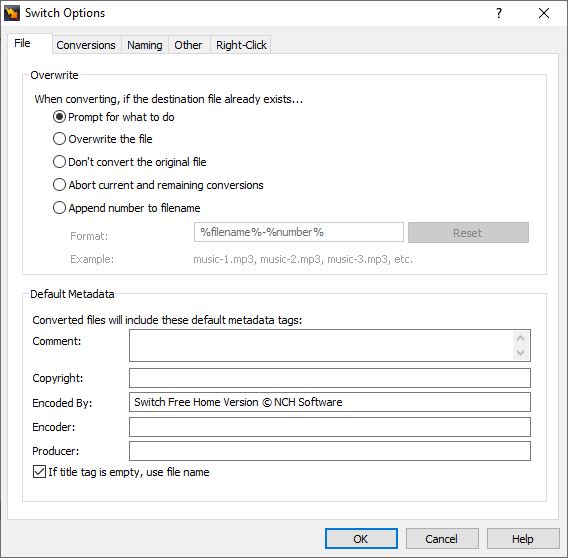Click the Comment field scroll down arrow
The image size is (568, 558).
click(521, 353)
